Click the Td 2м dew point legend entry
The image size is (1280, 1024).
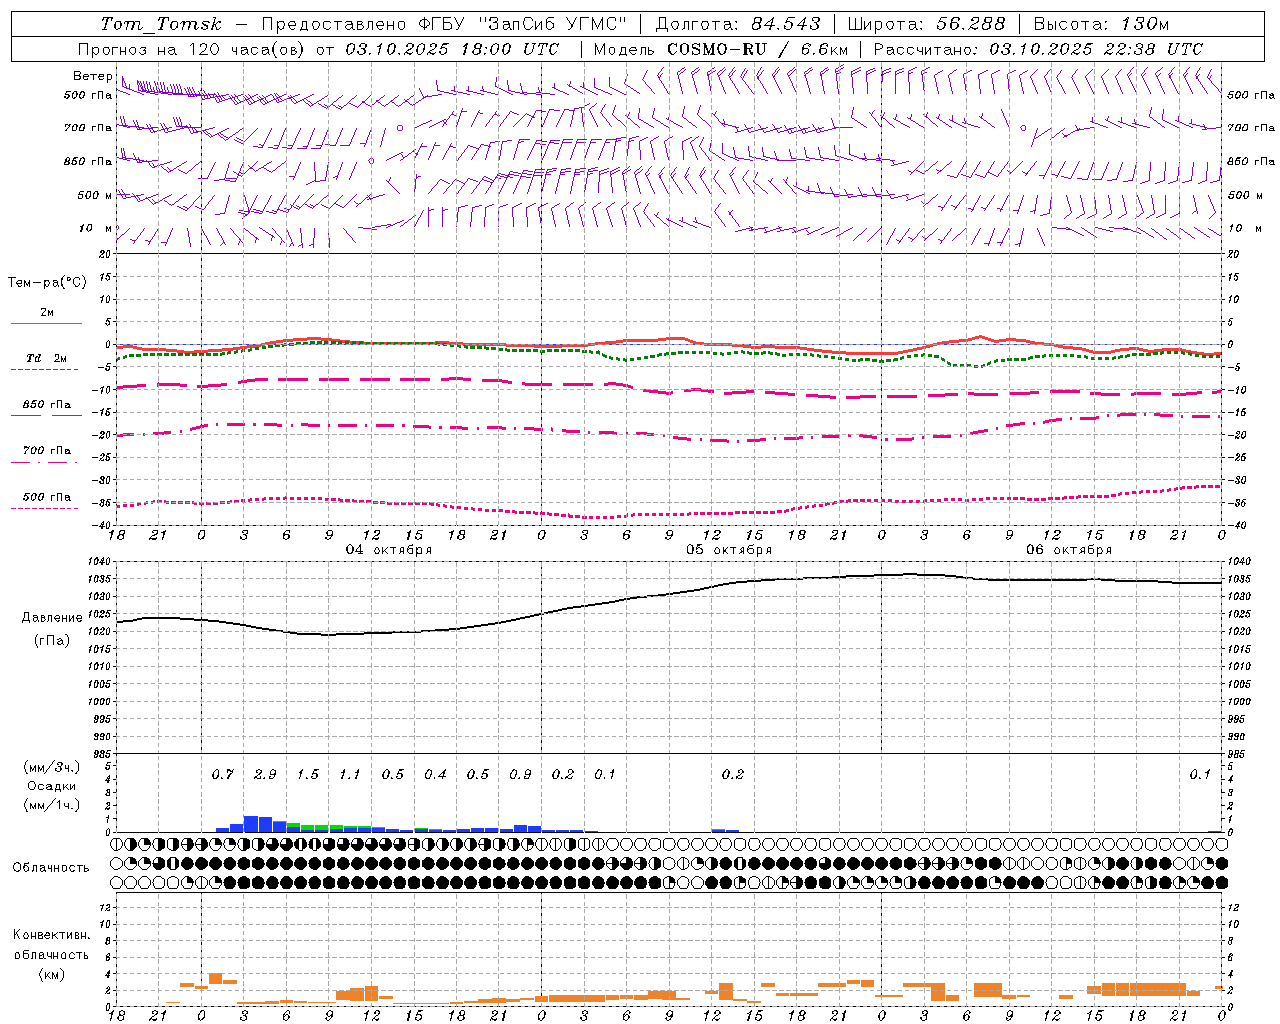46,358
